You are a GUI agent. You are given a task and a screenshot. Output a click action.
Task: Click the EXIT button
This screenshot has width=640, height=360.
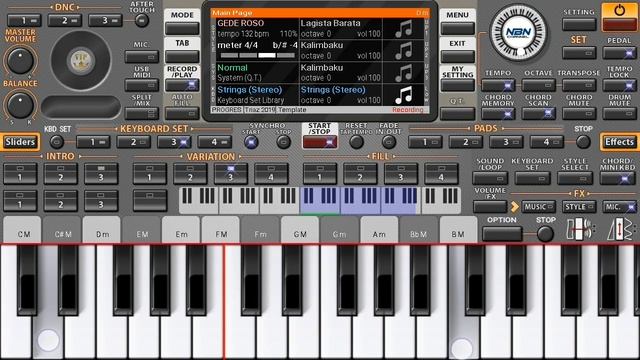pos(458,57)
